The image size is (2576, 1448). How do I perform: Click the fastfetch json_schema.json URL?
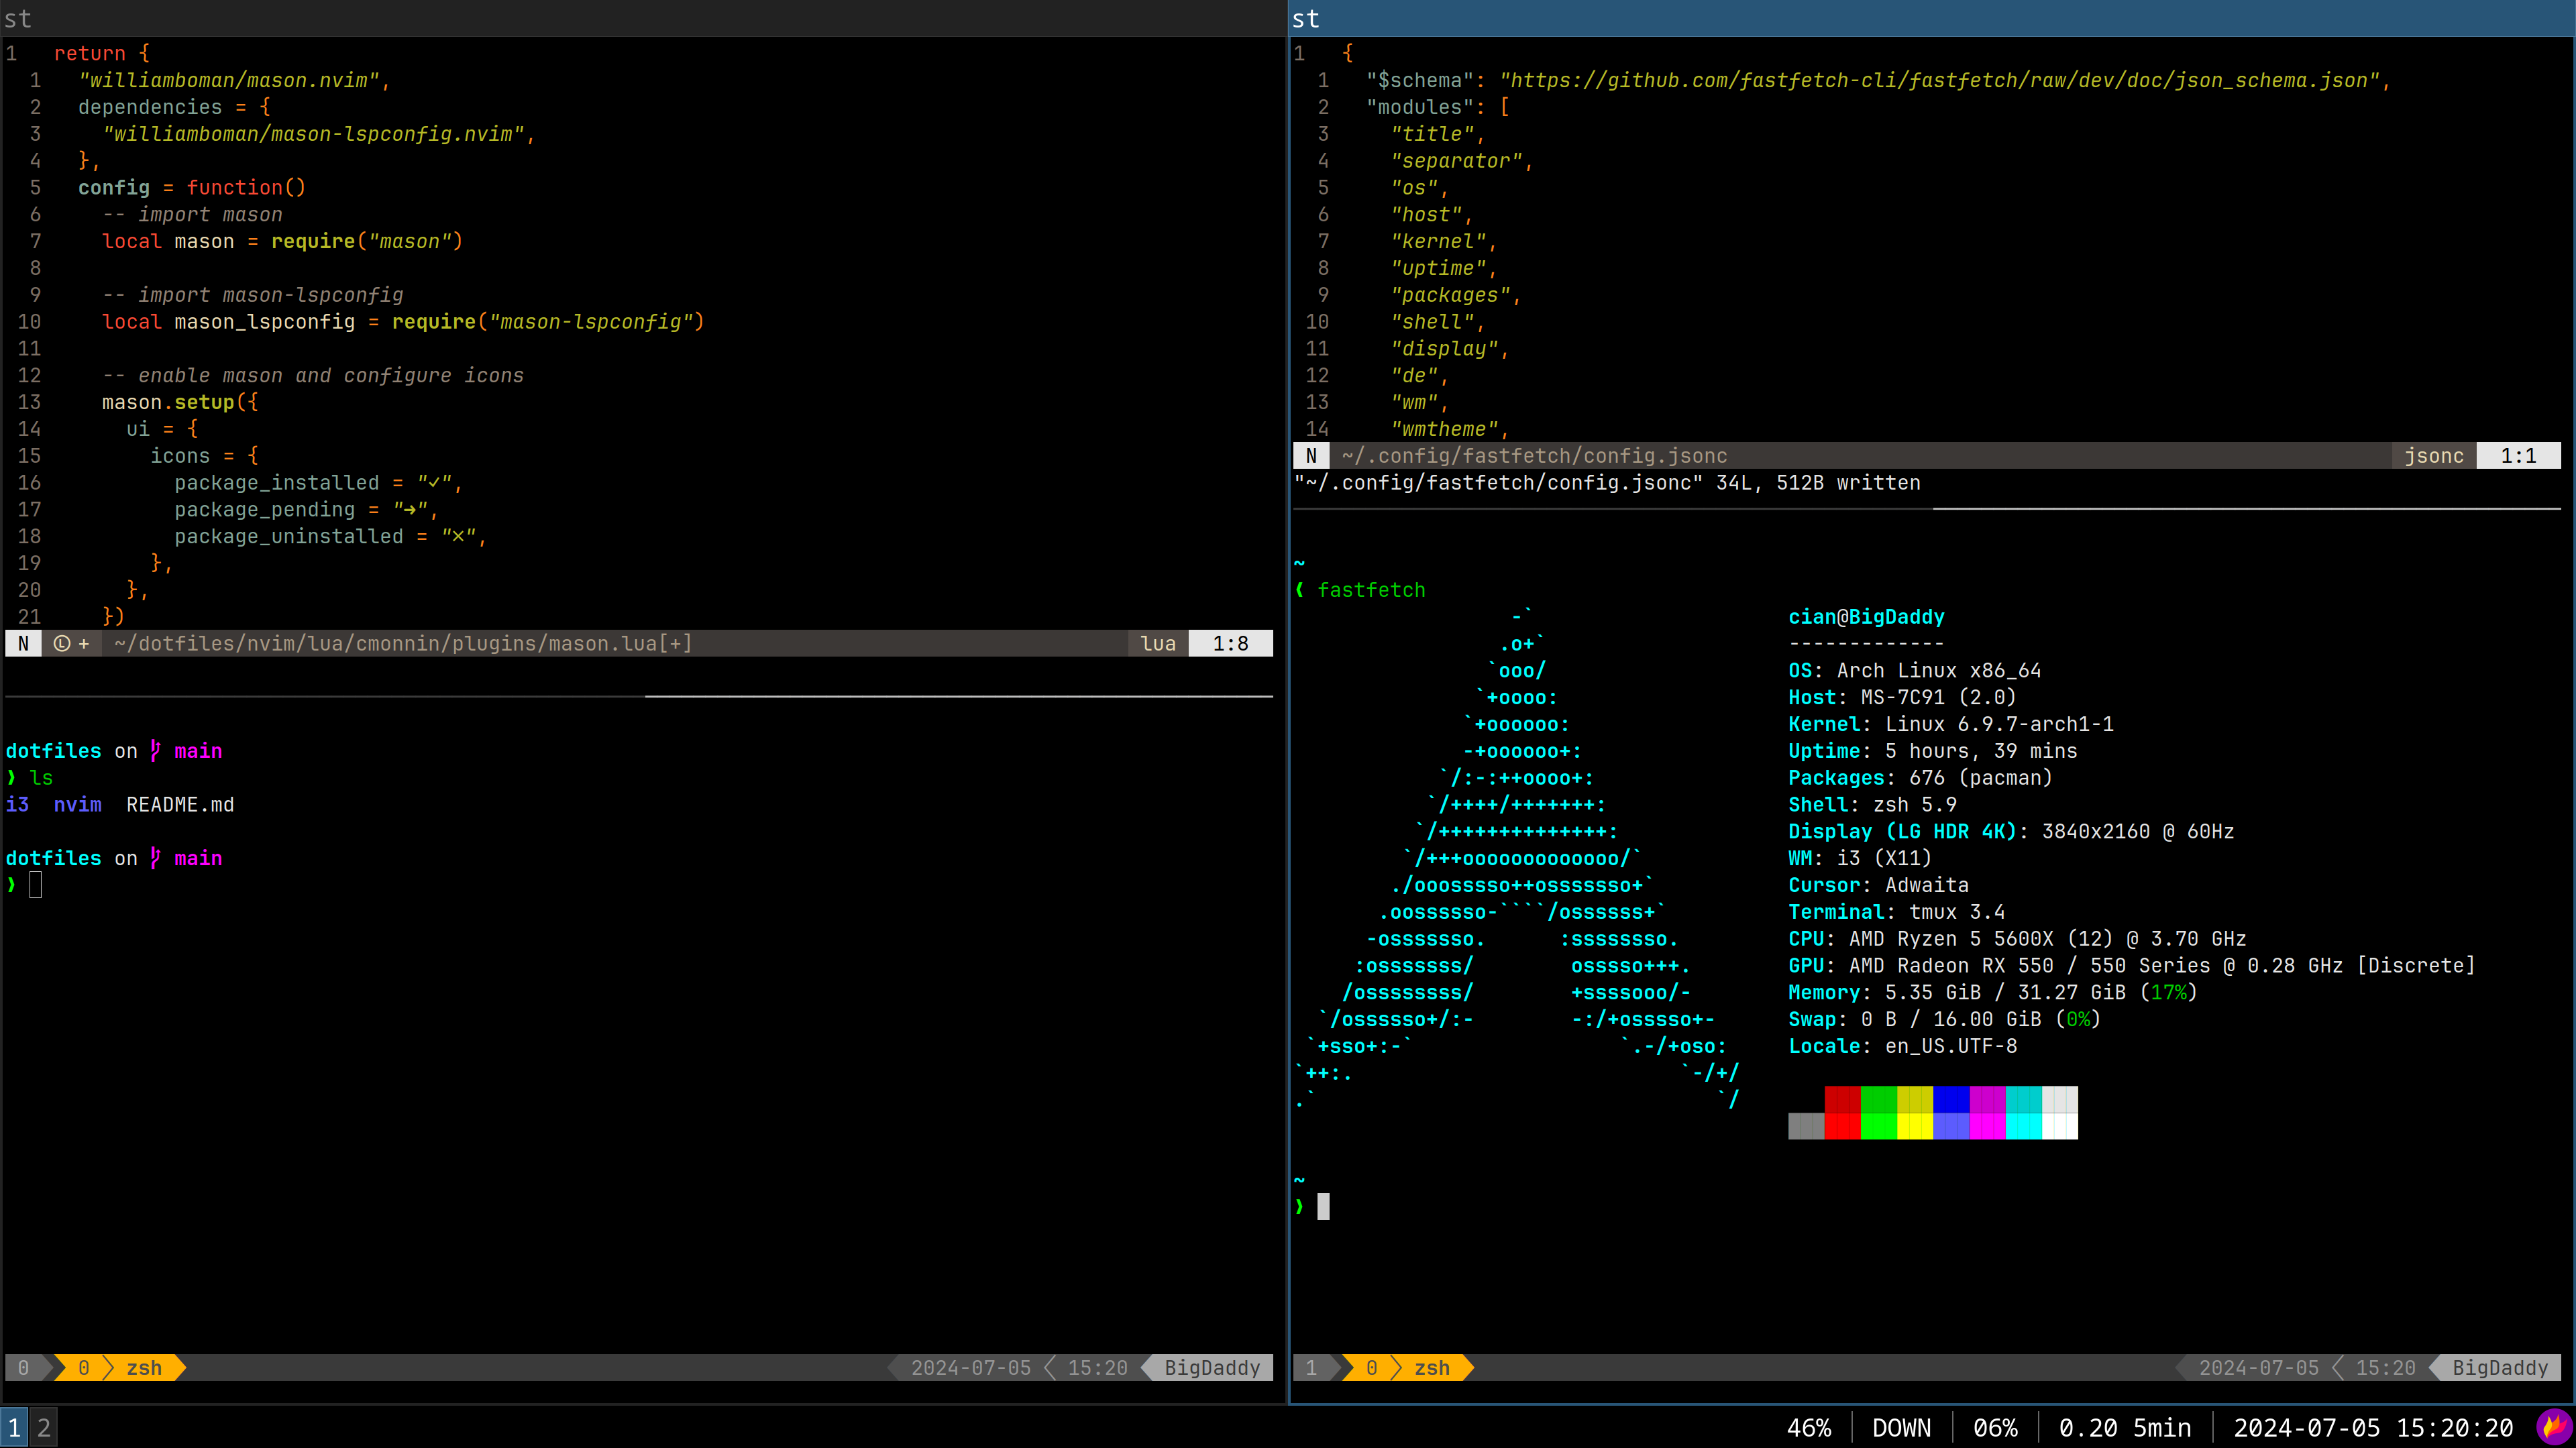[x=1939, y=80]
